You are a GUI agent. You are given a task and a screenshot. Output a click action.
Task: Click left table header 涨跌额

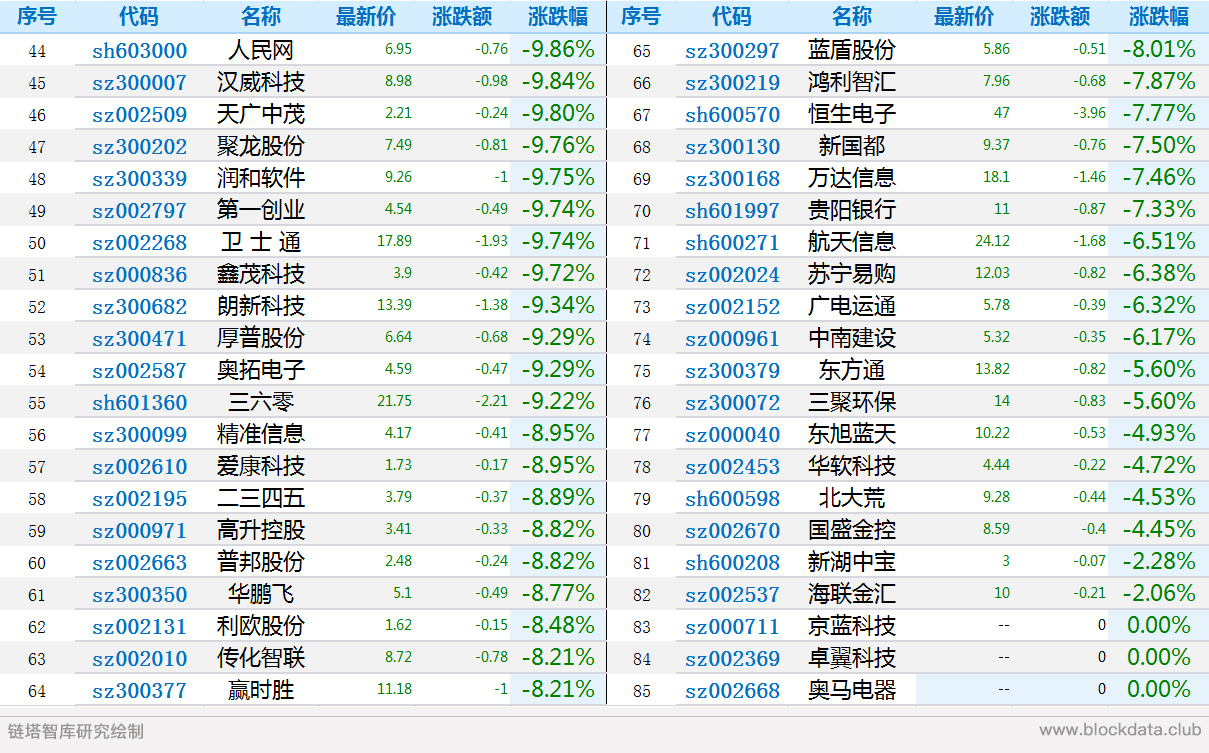tap(461, 16)
